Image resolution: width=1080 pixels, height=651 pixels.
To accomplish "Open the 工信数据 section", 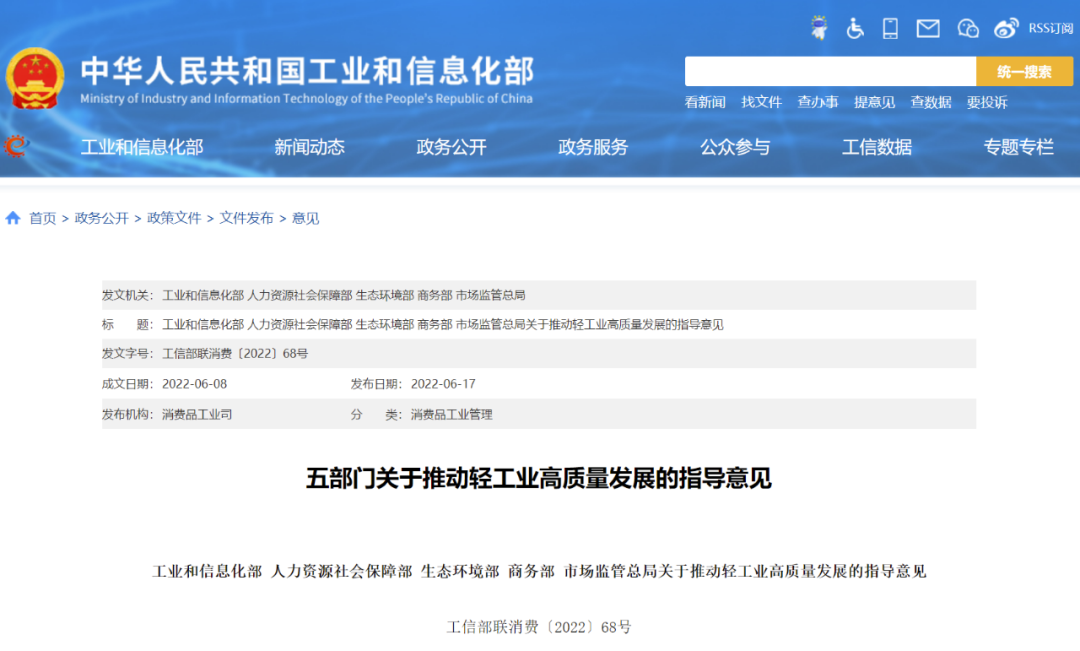I will (876, 147).
